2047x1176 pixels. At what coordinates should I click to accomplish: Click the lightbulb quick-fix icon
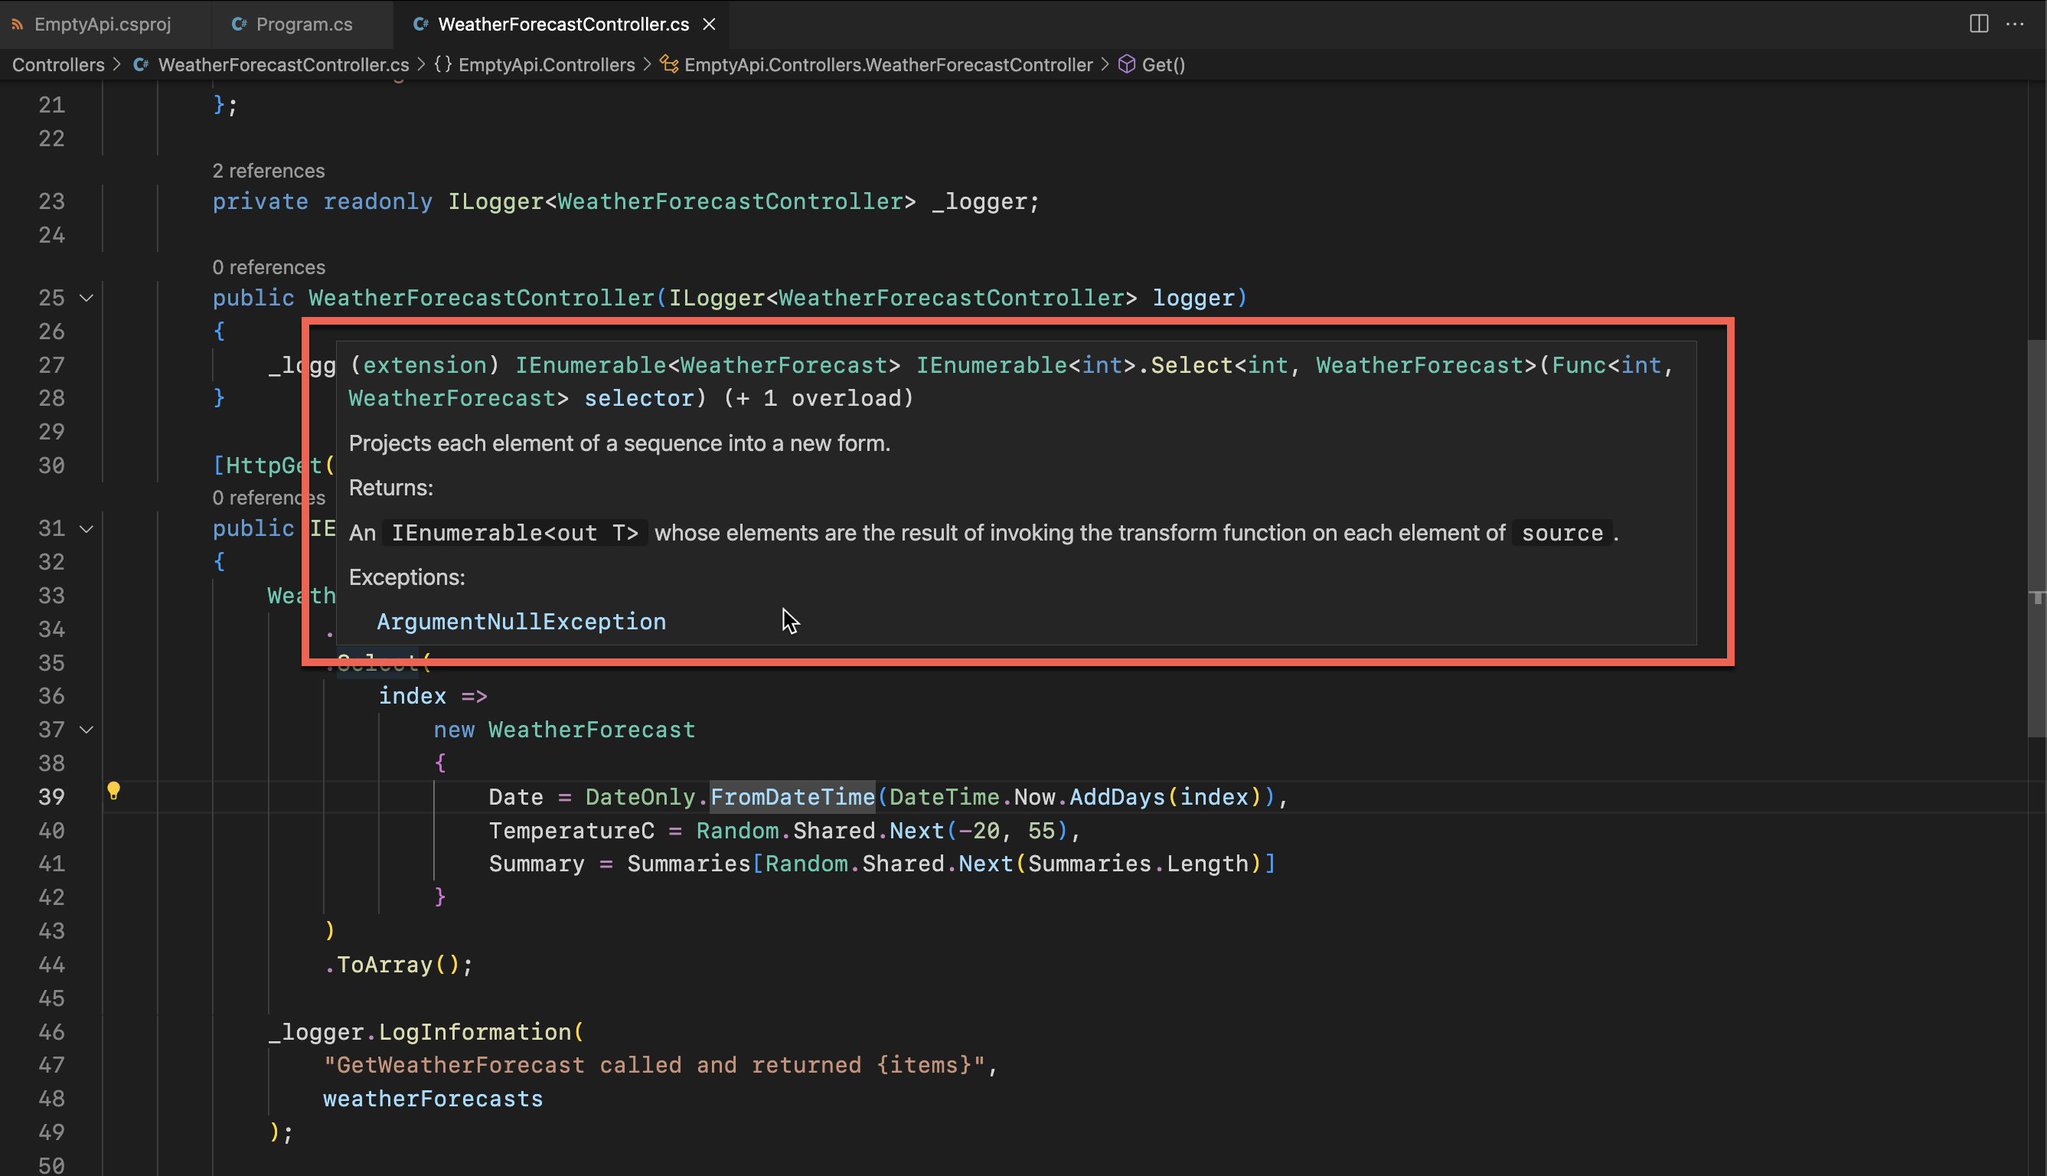[113, 791]
